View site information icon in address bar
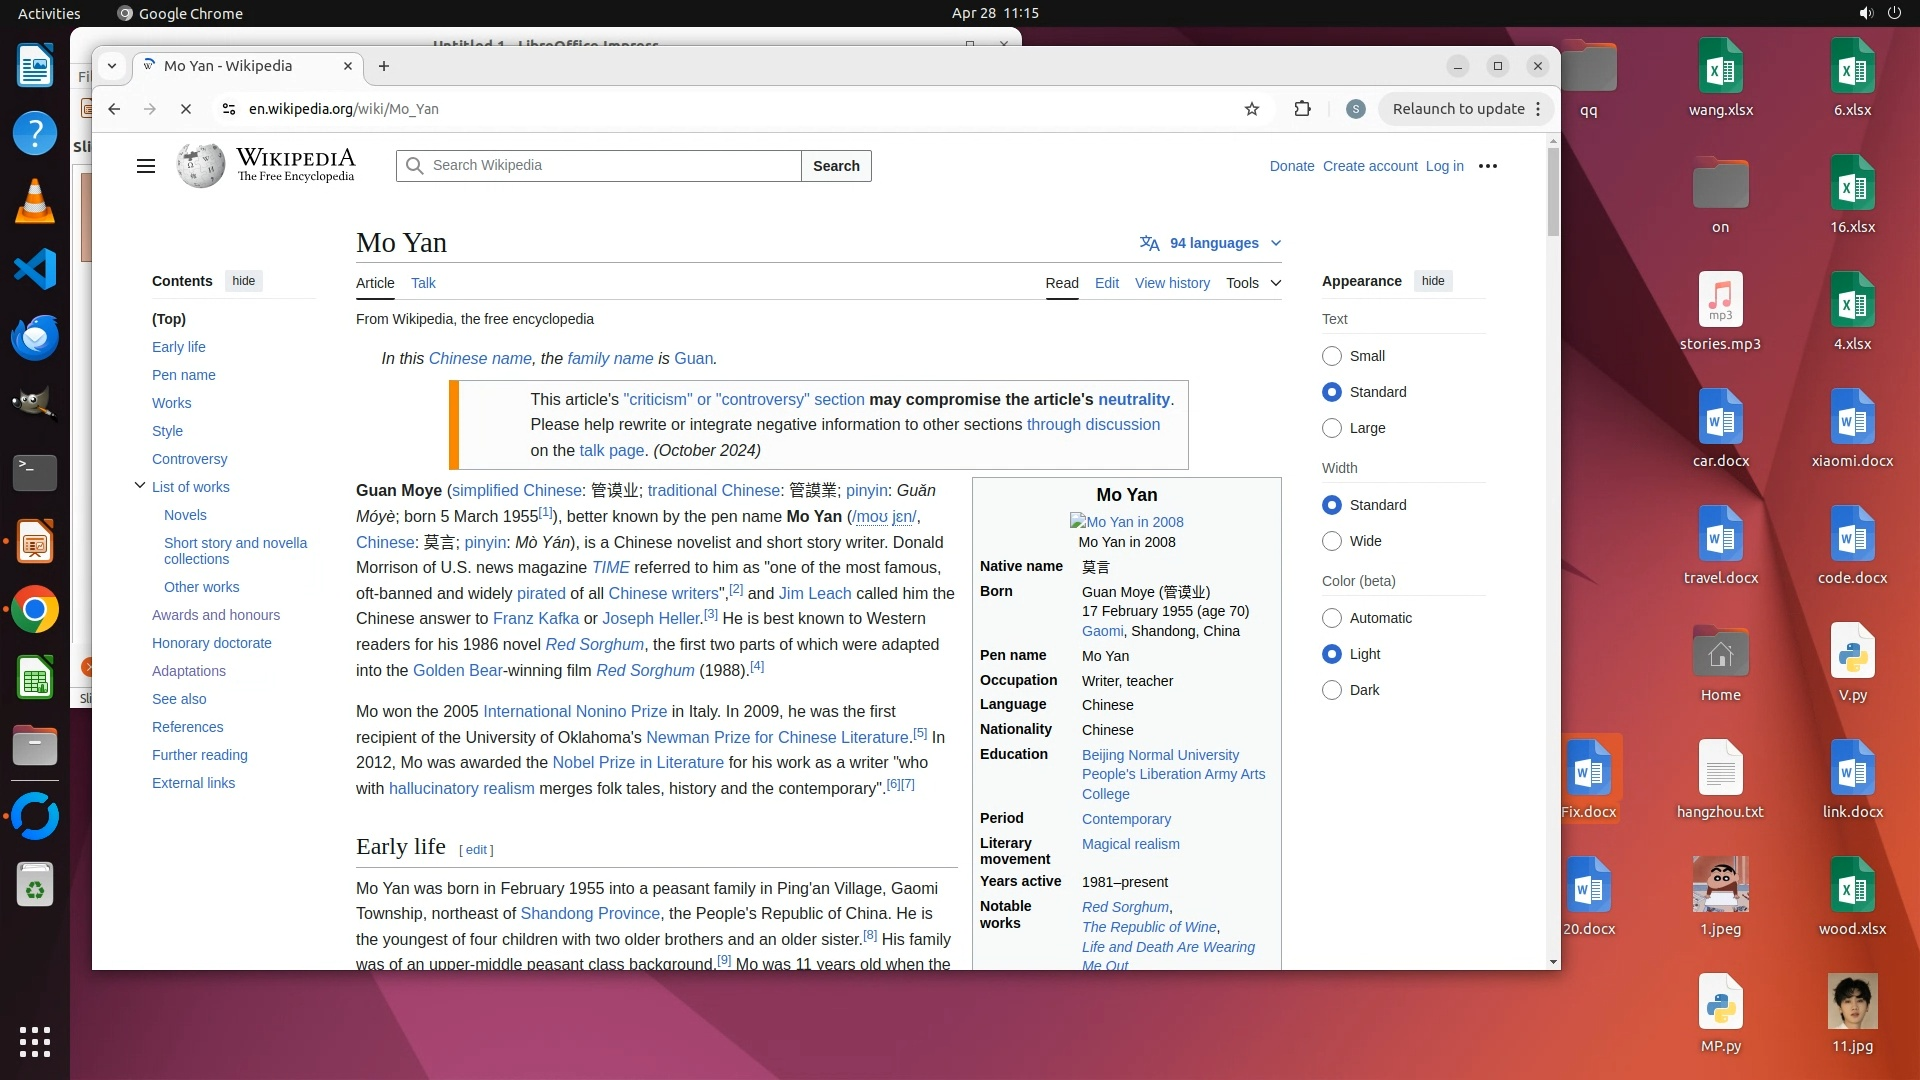Viewport: 1920px width, 1080px height. pos(229,109)
